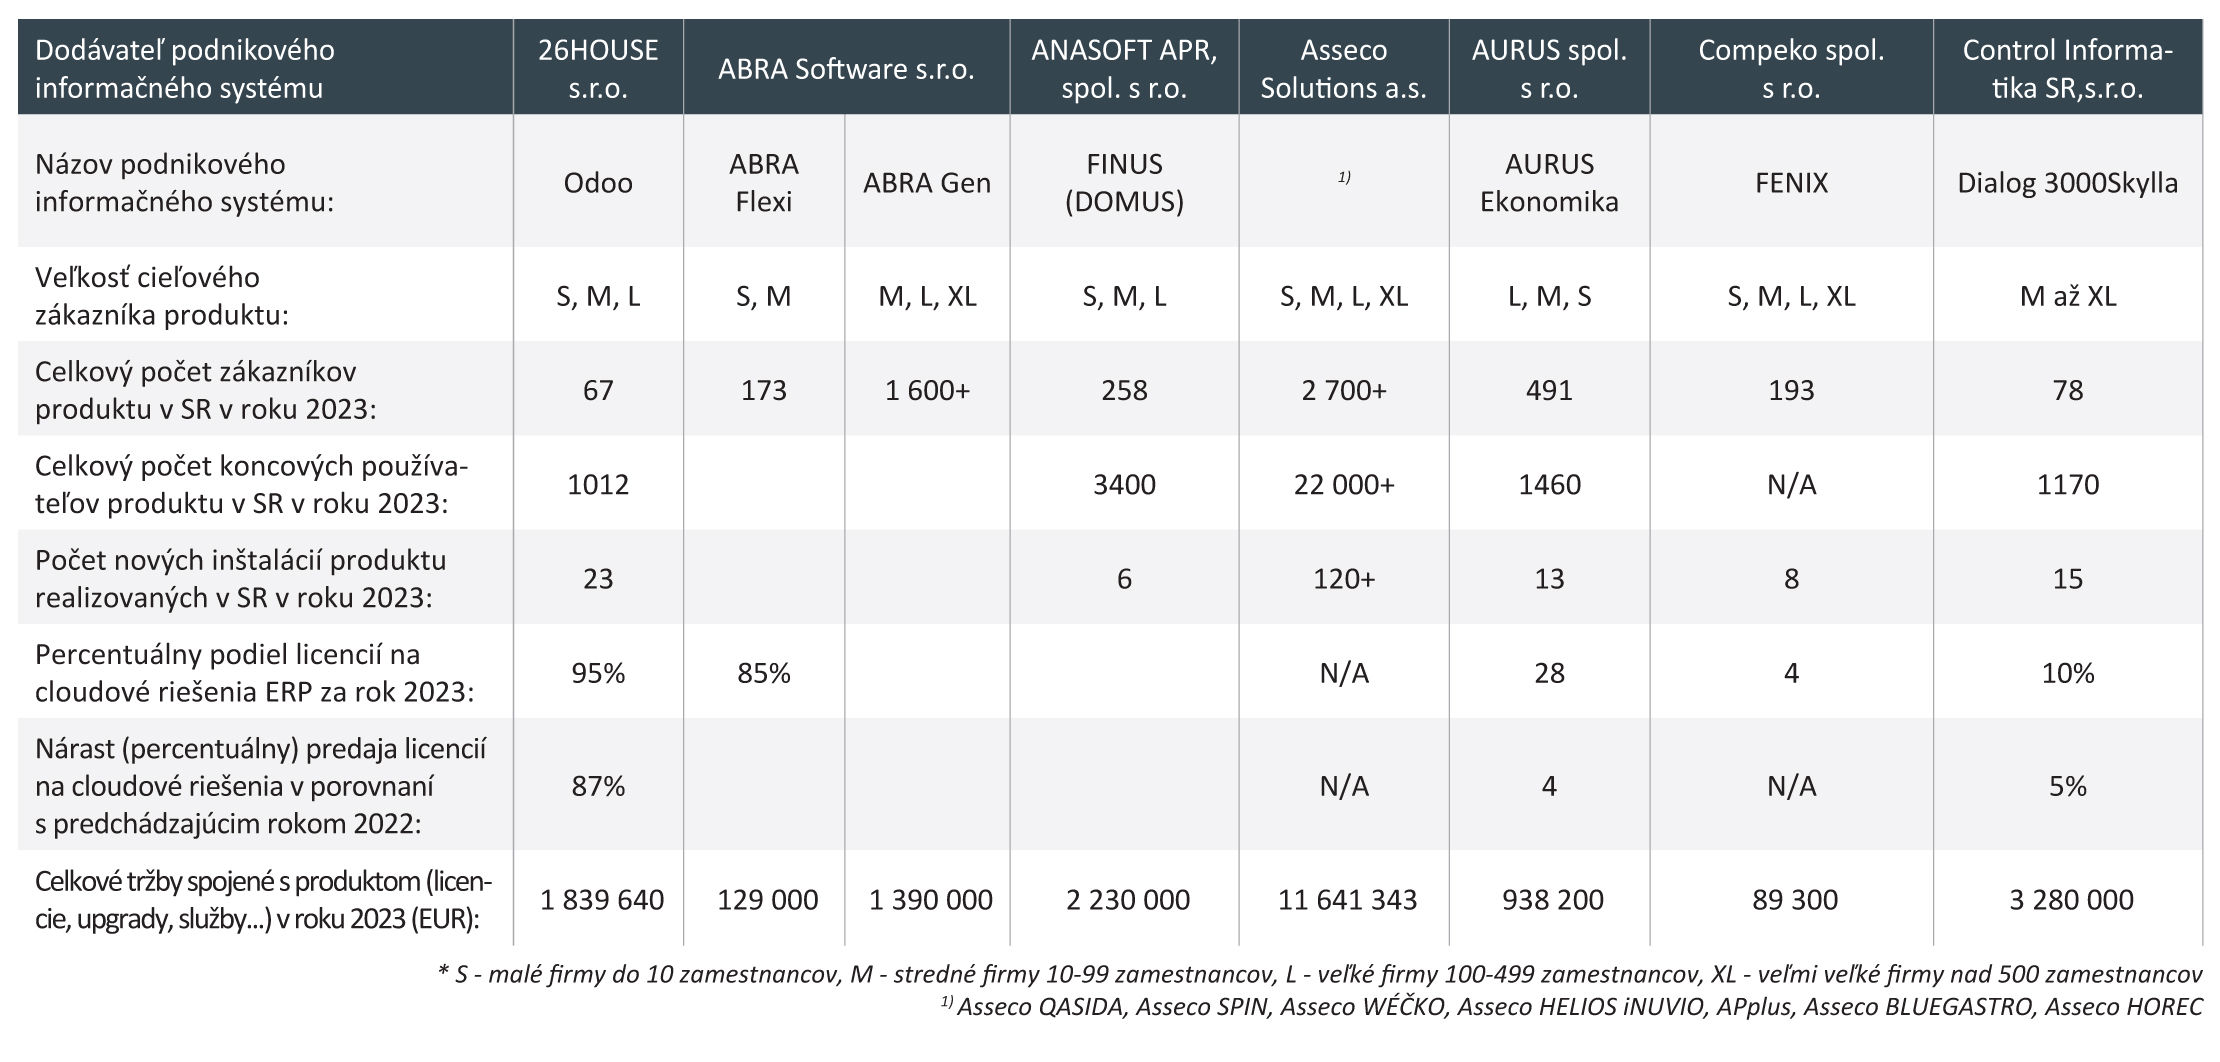The width and height of the screenshot is (2220, 1062).
Task: Click the Dialog 3000Skylla cell
Action: point(2067,183)
